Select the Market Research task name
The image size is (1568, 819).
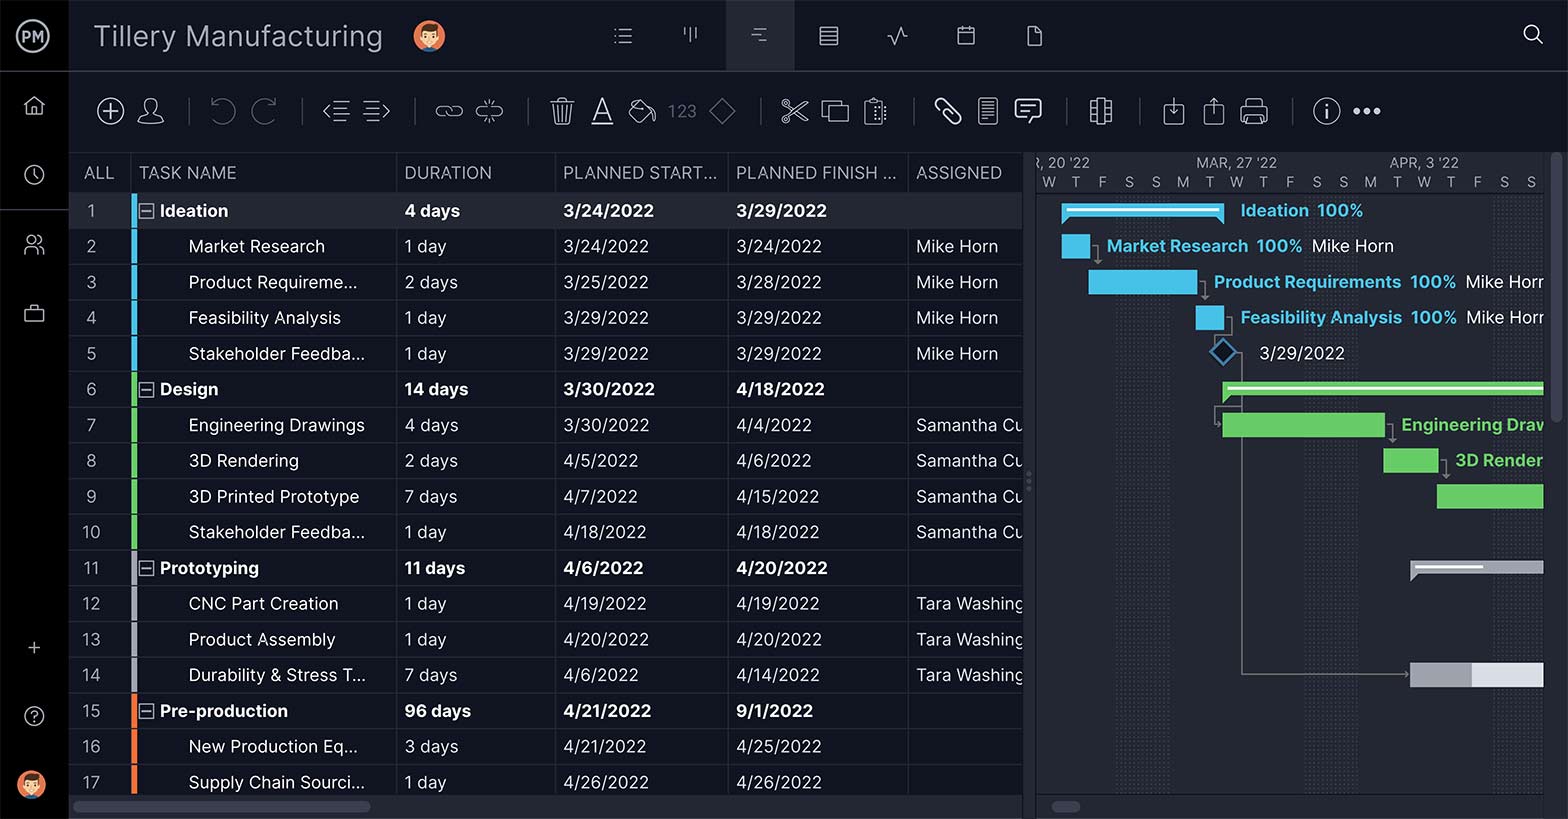pos(256,247)
